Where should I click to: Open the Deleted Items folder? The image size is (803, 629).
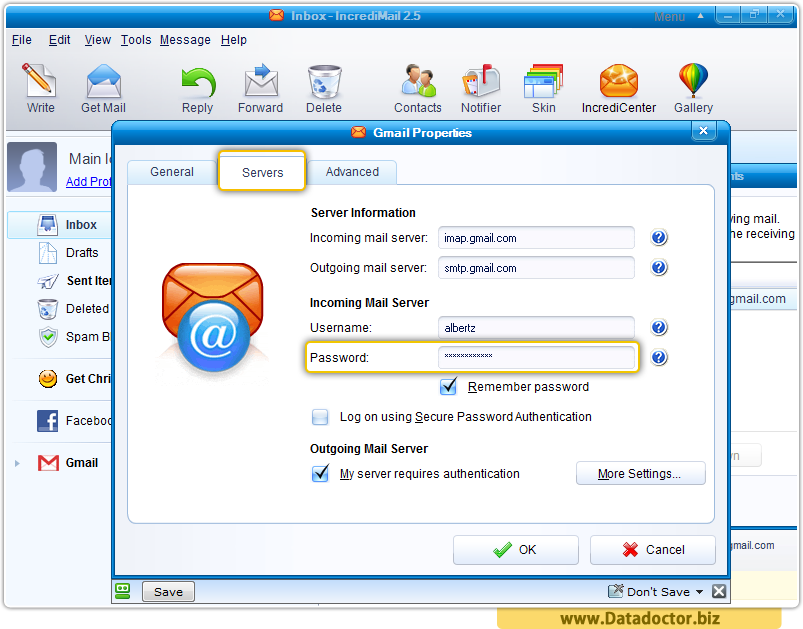click(x=73, y=309)
